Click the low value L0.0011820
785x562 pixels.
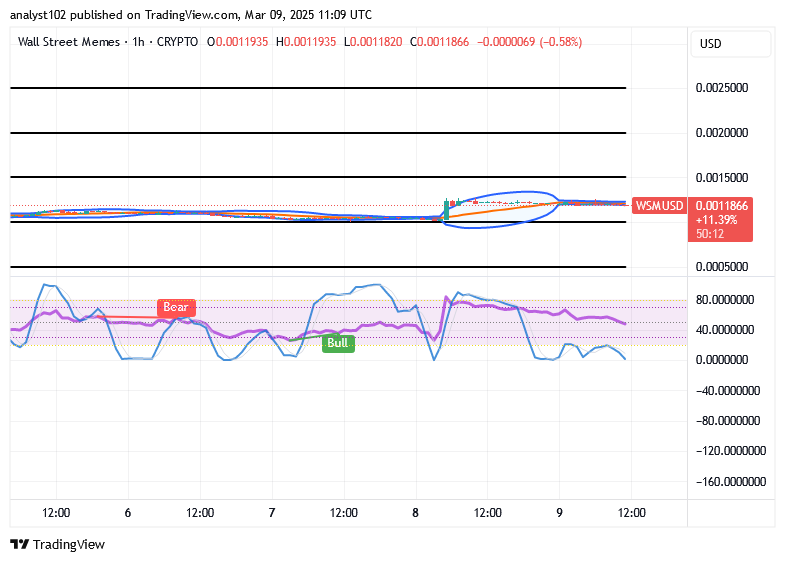(x=373, y=42)
